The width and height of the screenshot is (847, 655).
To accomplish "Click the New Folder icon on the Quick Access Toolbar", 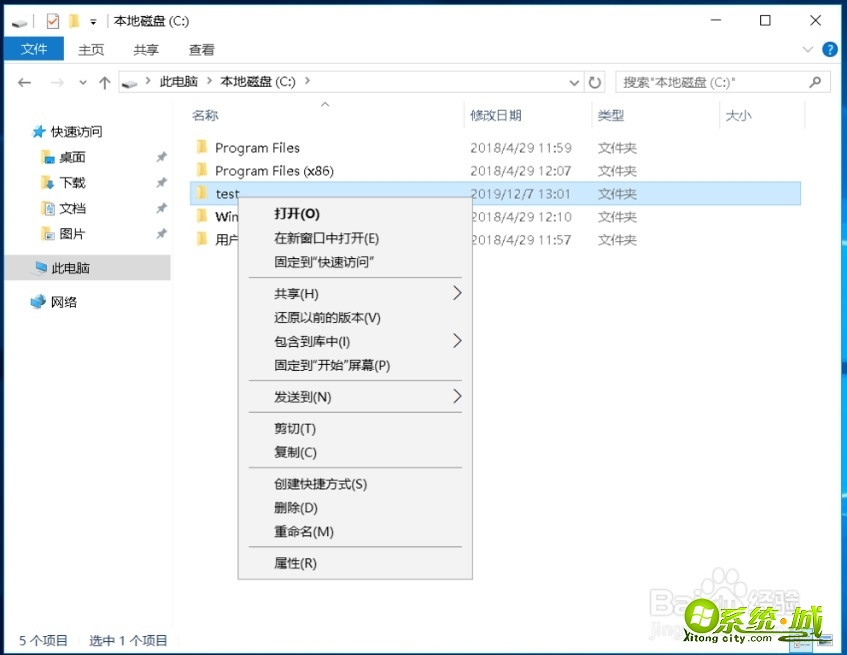I will [x=74, y=20].
